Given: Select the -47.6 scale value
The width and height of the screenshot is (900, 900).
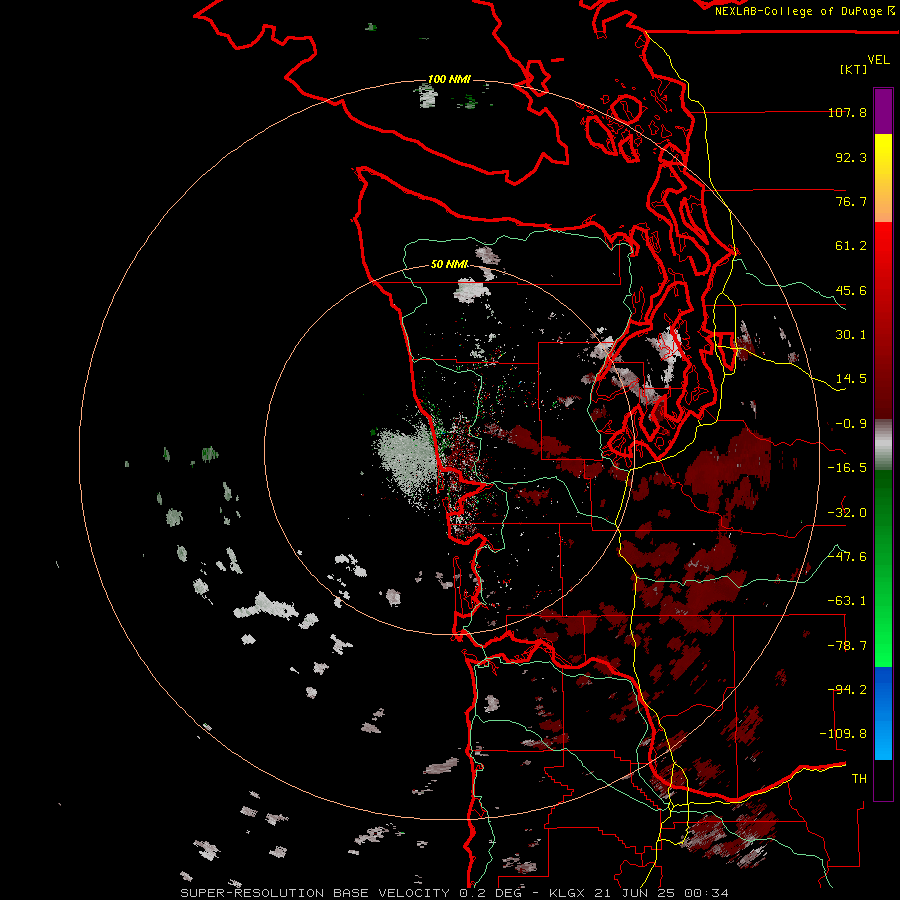Looking at the screenshot, I should tap(847, 557).
